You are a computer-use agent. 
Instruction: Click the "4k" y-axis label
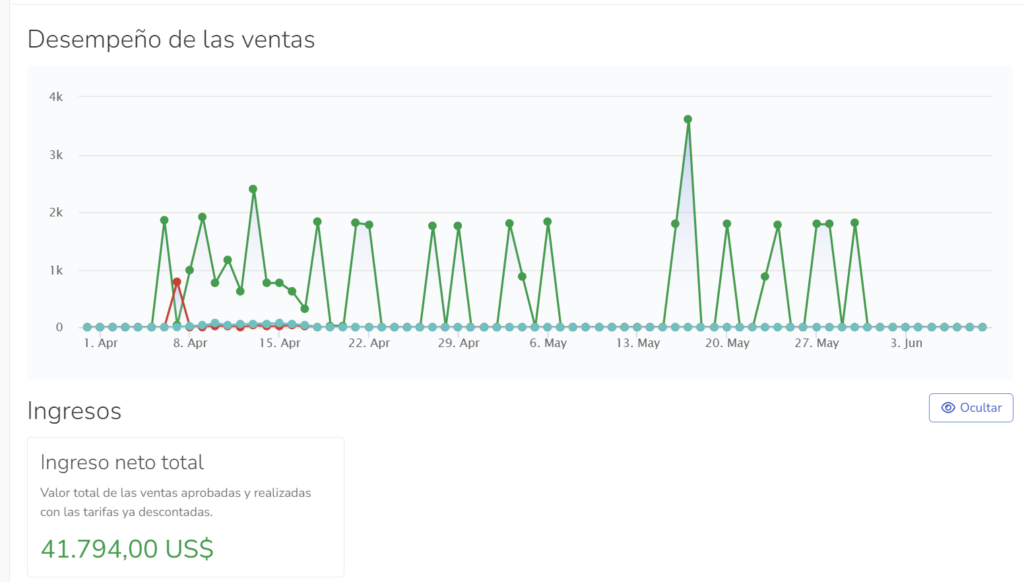[56, 97]
